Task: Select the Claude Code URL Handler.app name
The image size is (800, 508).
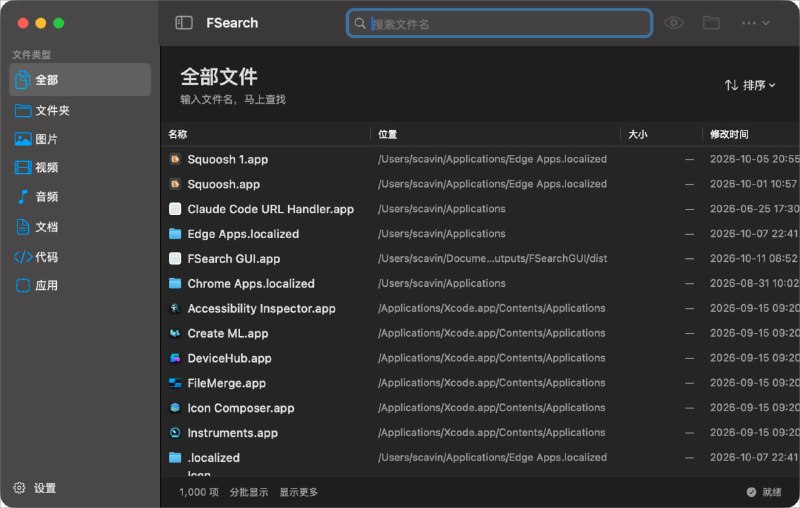Action: pos(270,209)
